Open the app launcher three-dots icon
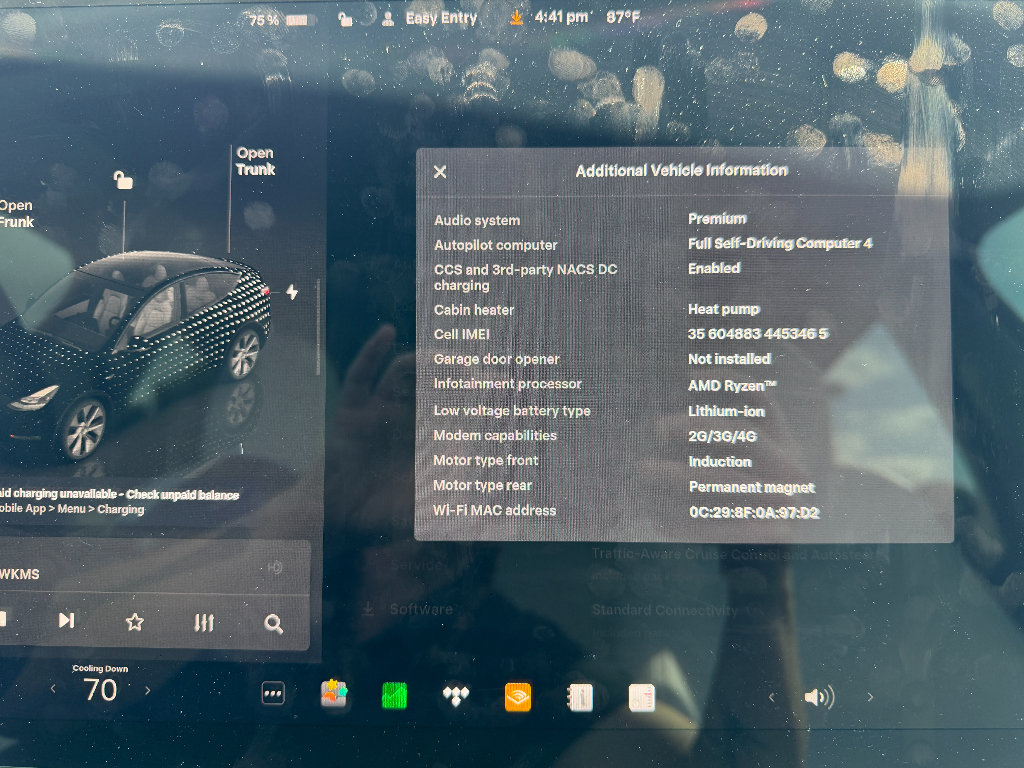This screenshot has width=1024, height=768. (x=273, y=694)
